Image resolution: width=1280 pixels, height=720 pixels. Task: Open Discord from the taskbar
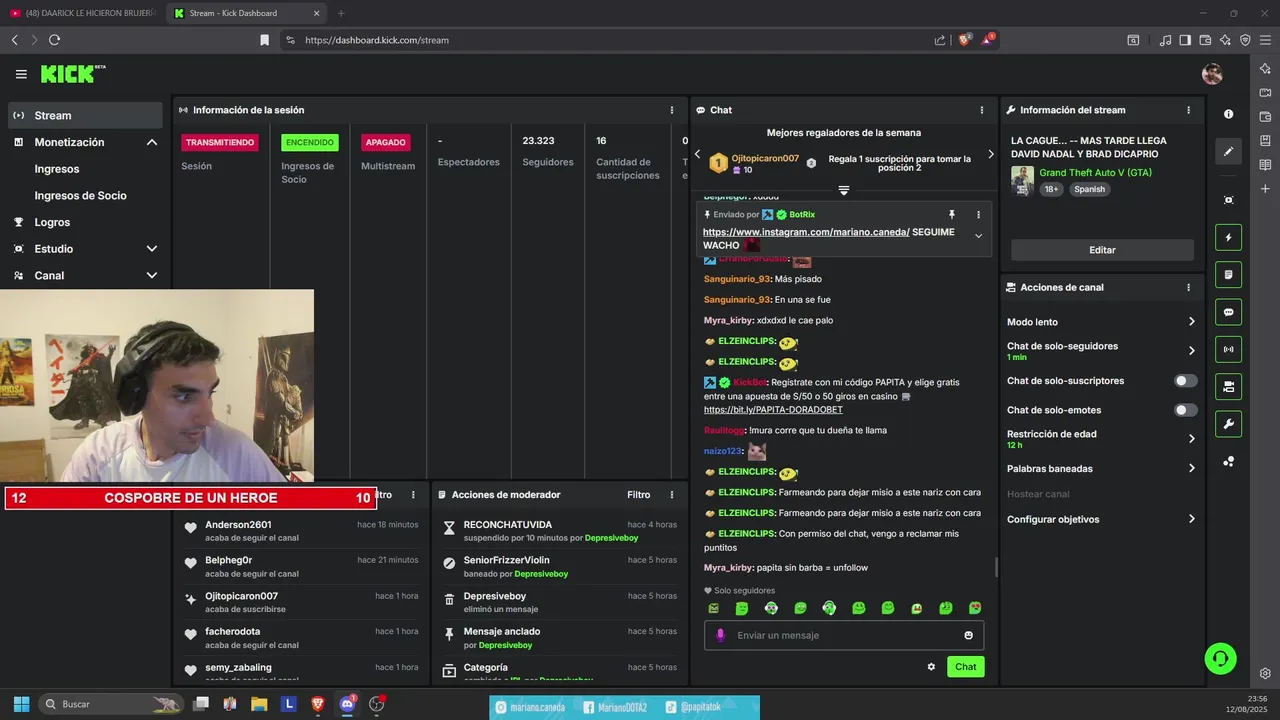click(348, 704)
